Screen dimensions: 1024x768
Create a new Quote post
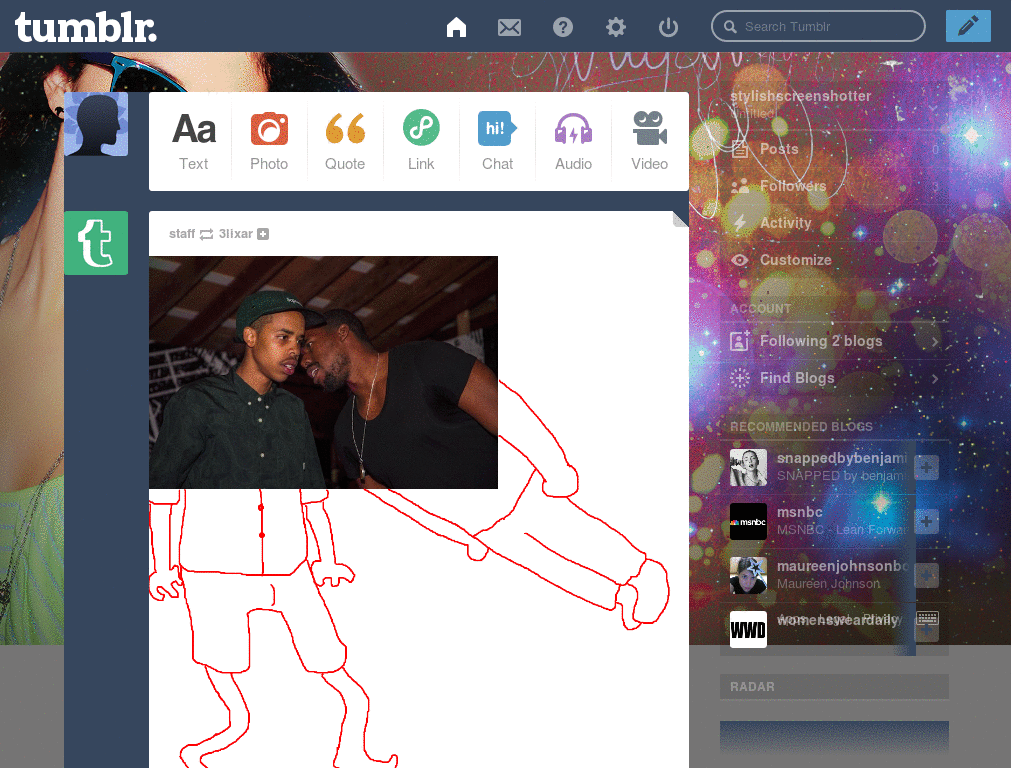(x=345, y=141)
